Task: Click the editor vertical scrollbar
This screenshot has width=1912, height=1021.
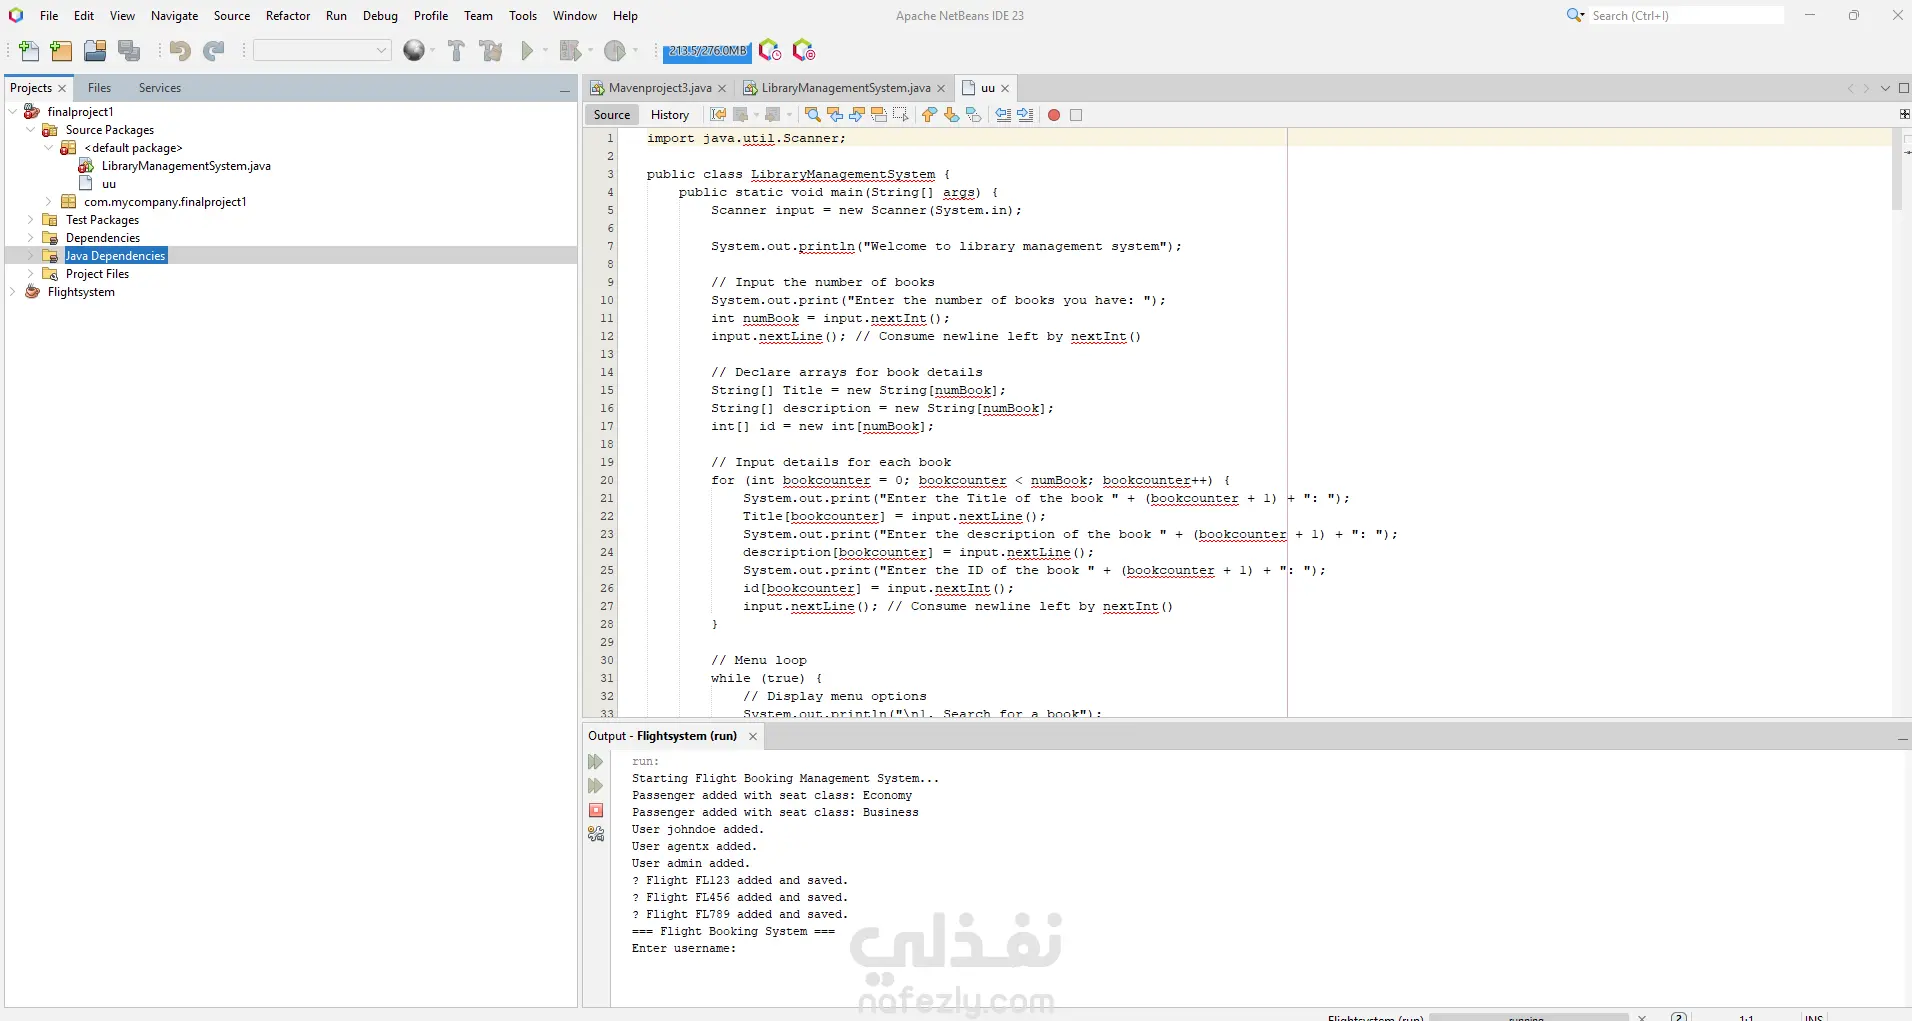Action: tap(1897, 170)
